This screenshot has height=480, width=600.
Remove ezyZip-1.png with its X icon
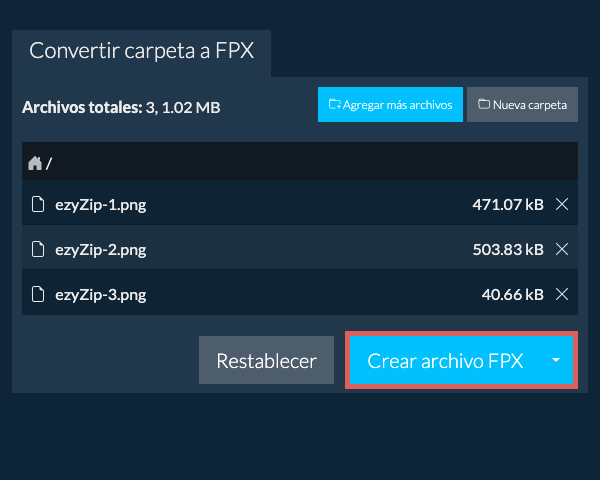point(562,204)
